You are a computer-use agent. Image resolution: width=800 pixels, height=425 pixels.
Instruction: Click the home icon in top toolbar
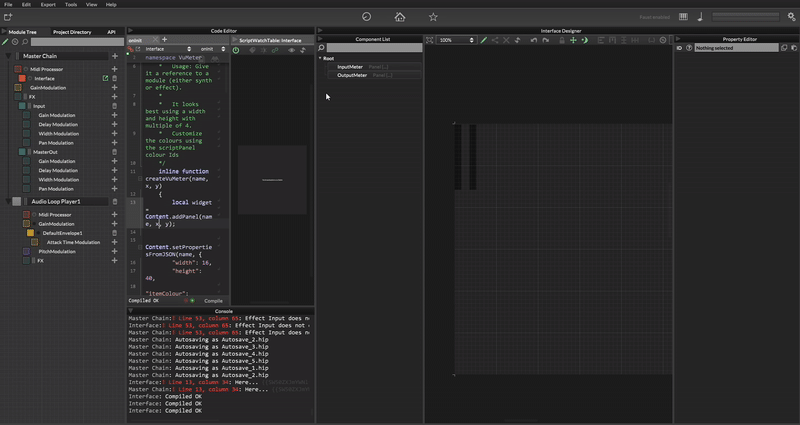coord(400,17)
